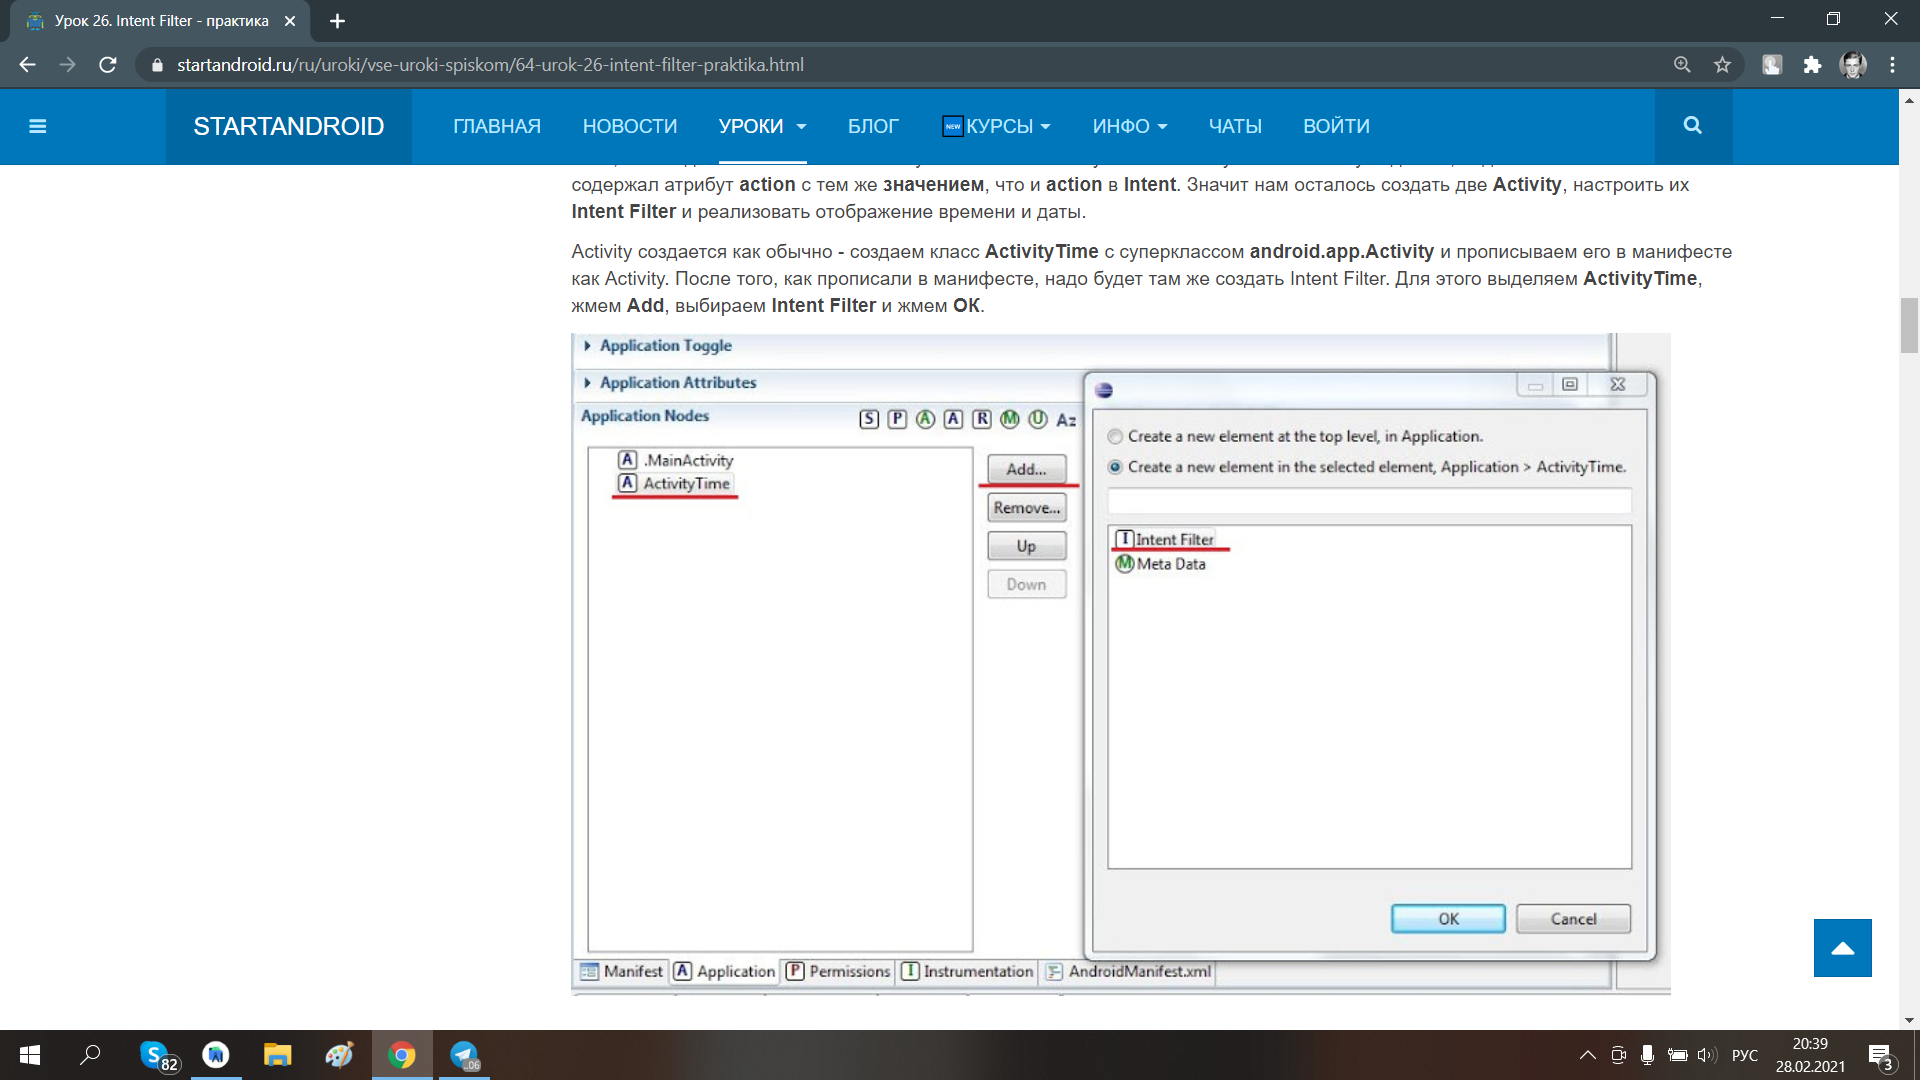The image size is (1920, 1080).
Task: Open the Chrome zoom magnifier icon
Action: coord(1682,65)
